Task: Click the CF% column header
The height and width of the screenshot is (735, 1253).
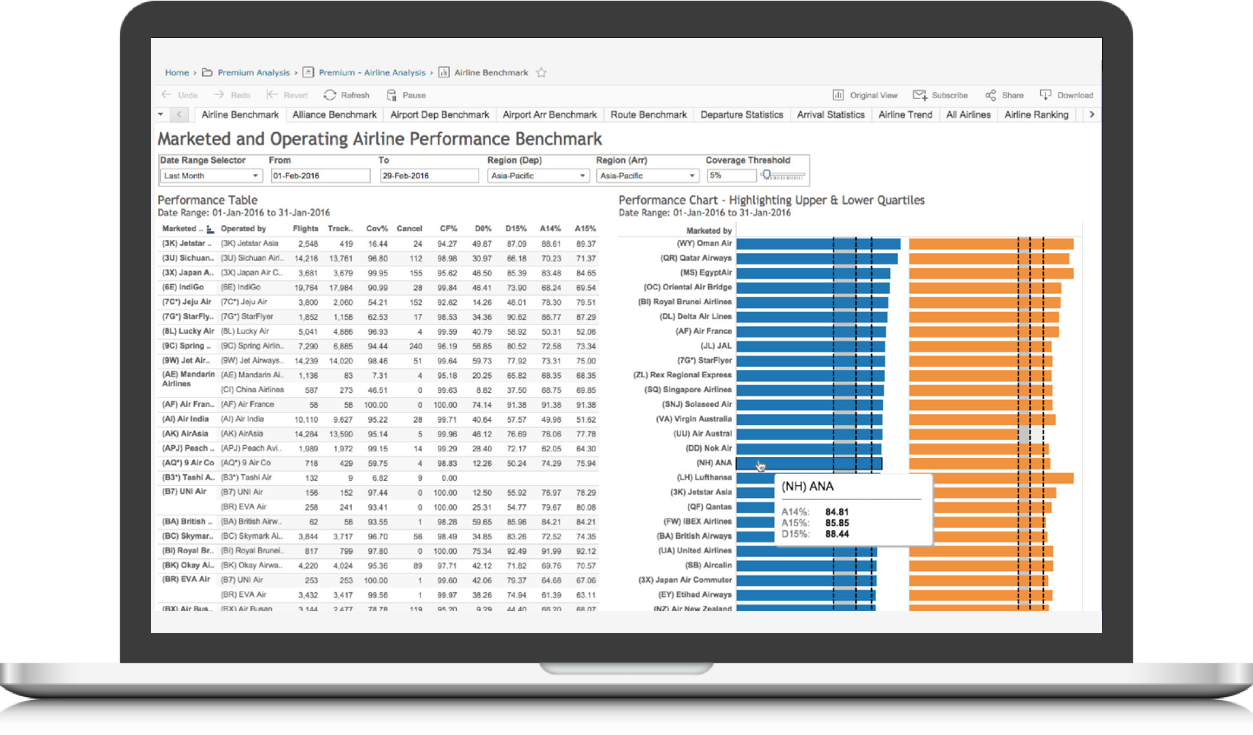Action: tap(448, 229)
